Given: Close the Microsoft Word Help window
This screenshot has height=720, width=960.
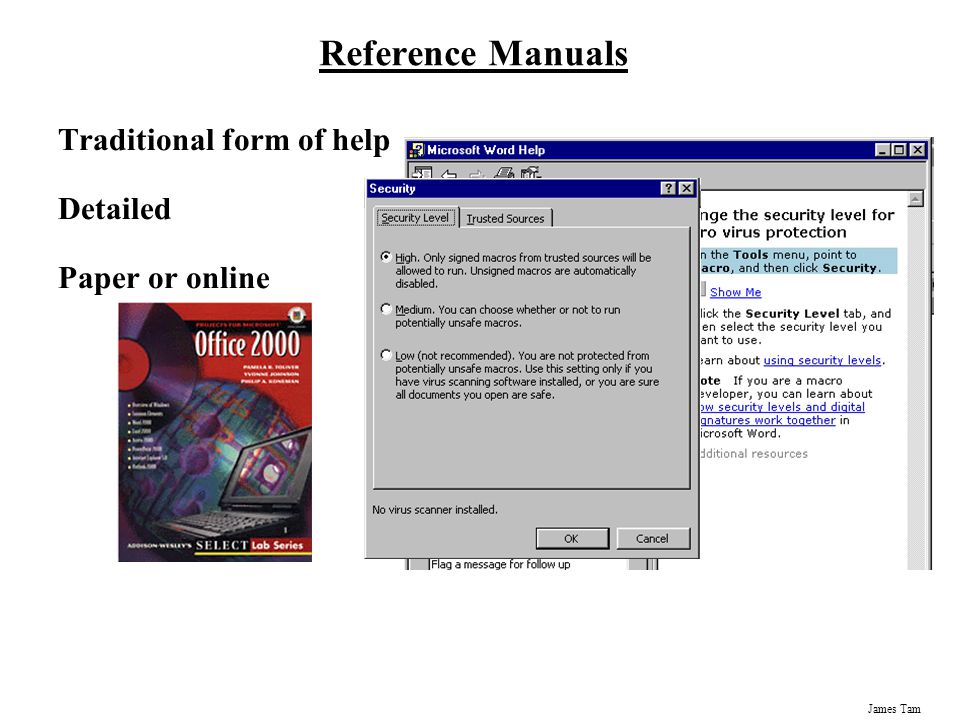Looking at the screenshot, I should pyautogui.click(x=917, y=150).
